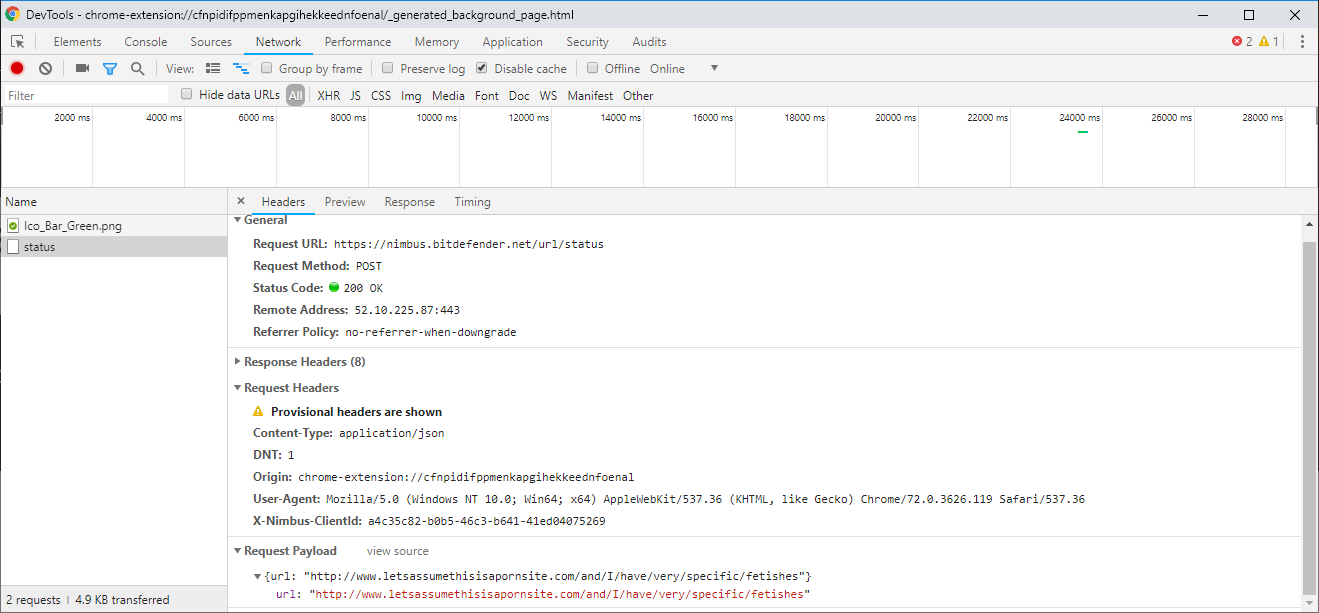Click the green marker on timeline overview
Image resolution: width=1319 pixels, height=613 pixels.
(x=1083, y=131)
